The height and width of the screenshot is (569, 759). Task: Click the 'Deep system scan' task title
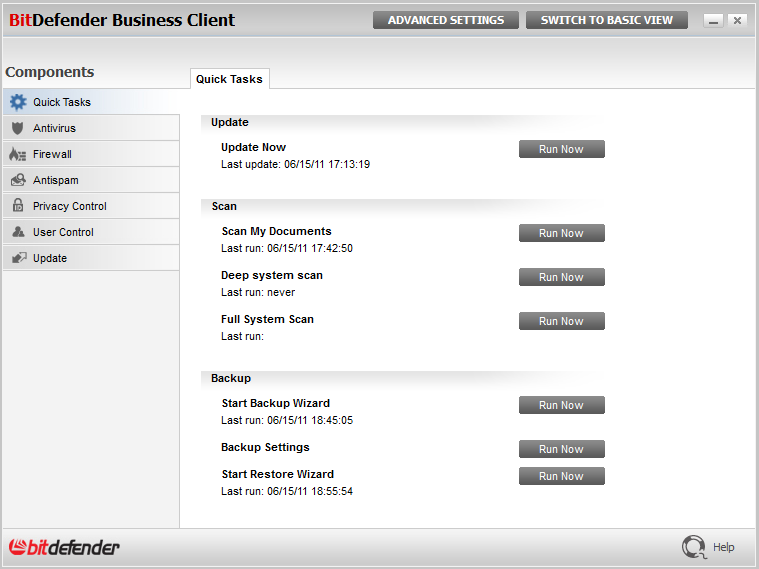[x=272, y=275]
